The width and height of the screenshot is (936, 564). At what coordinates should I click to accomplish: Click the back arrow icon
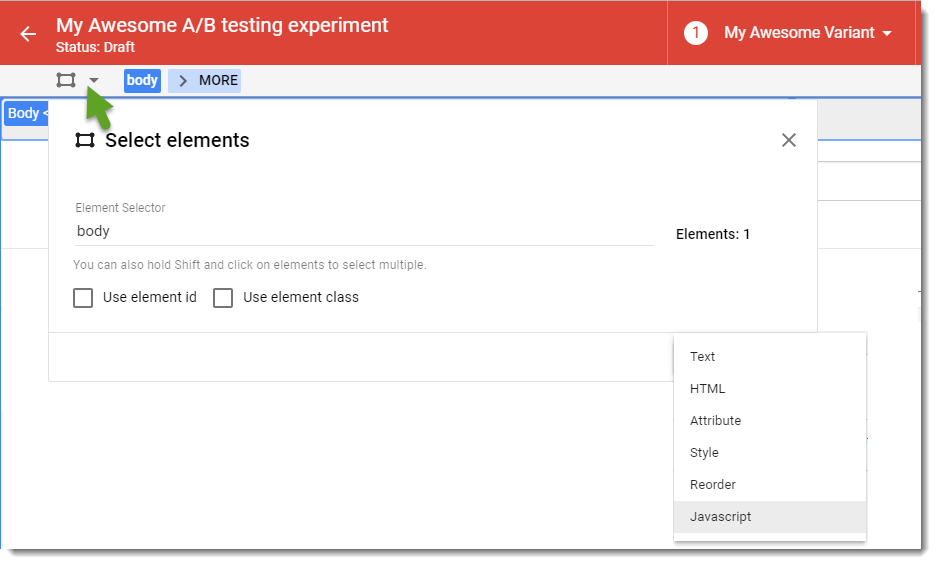[28, 34]
